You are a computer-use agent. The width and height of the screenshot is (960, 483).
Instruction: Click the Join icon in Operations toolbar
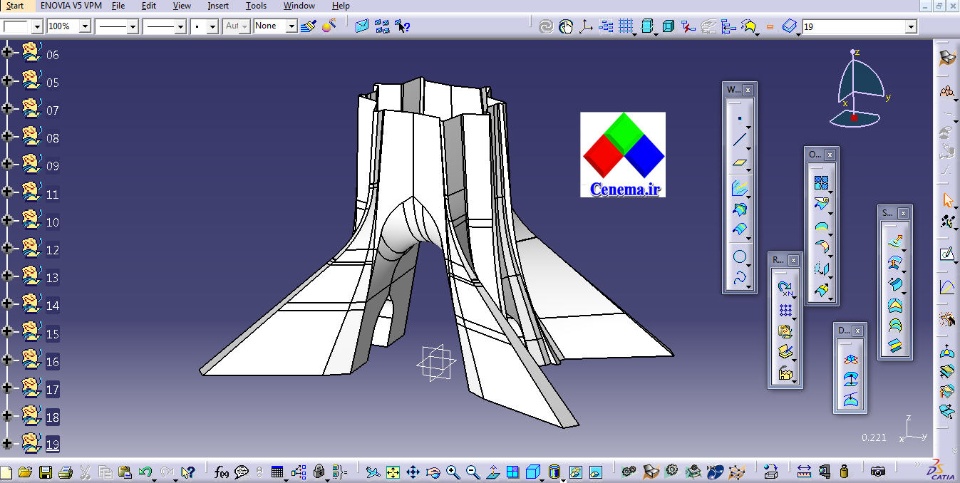point(821,182)
